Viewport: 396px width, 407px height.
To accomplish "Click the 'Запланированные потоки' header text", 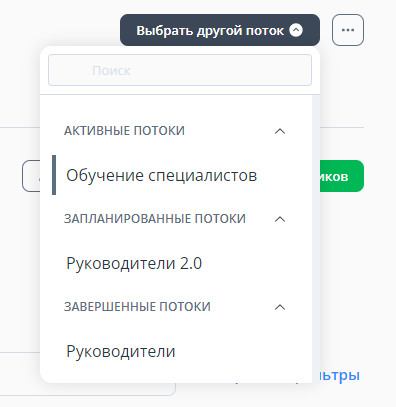I will 155,219.
